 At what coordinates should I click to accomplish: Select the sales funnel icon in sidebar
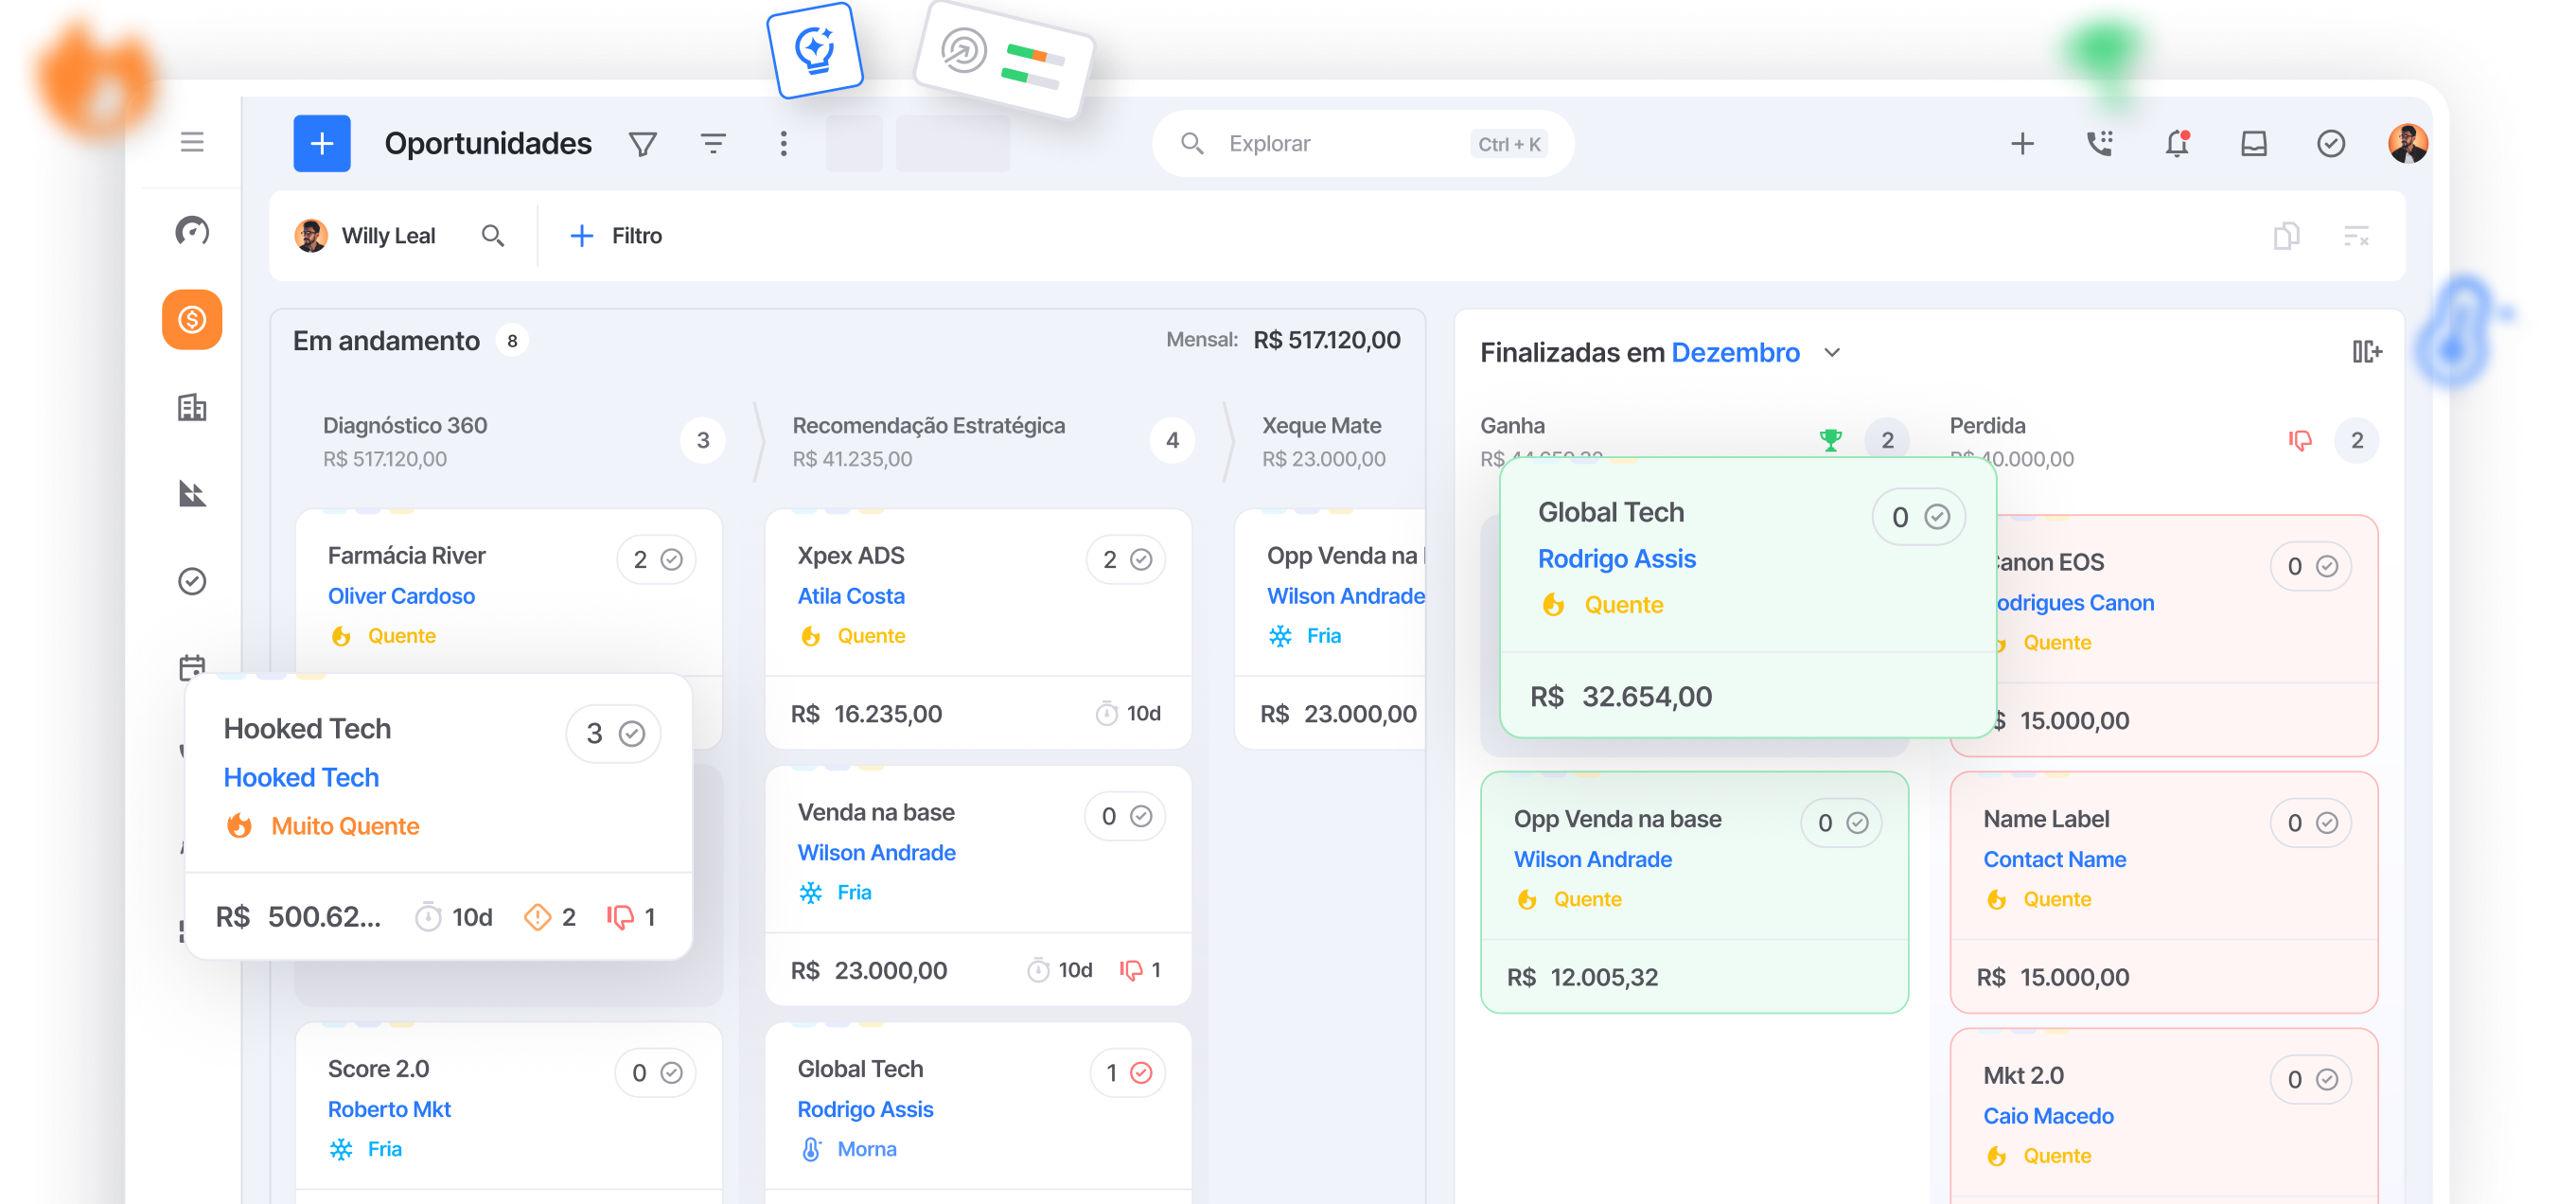(191, 494)
